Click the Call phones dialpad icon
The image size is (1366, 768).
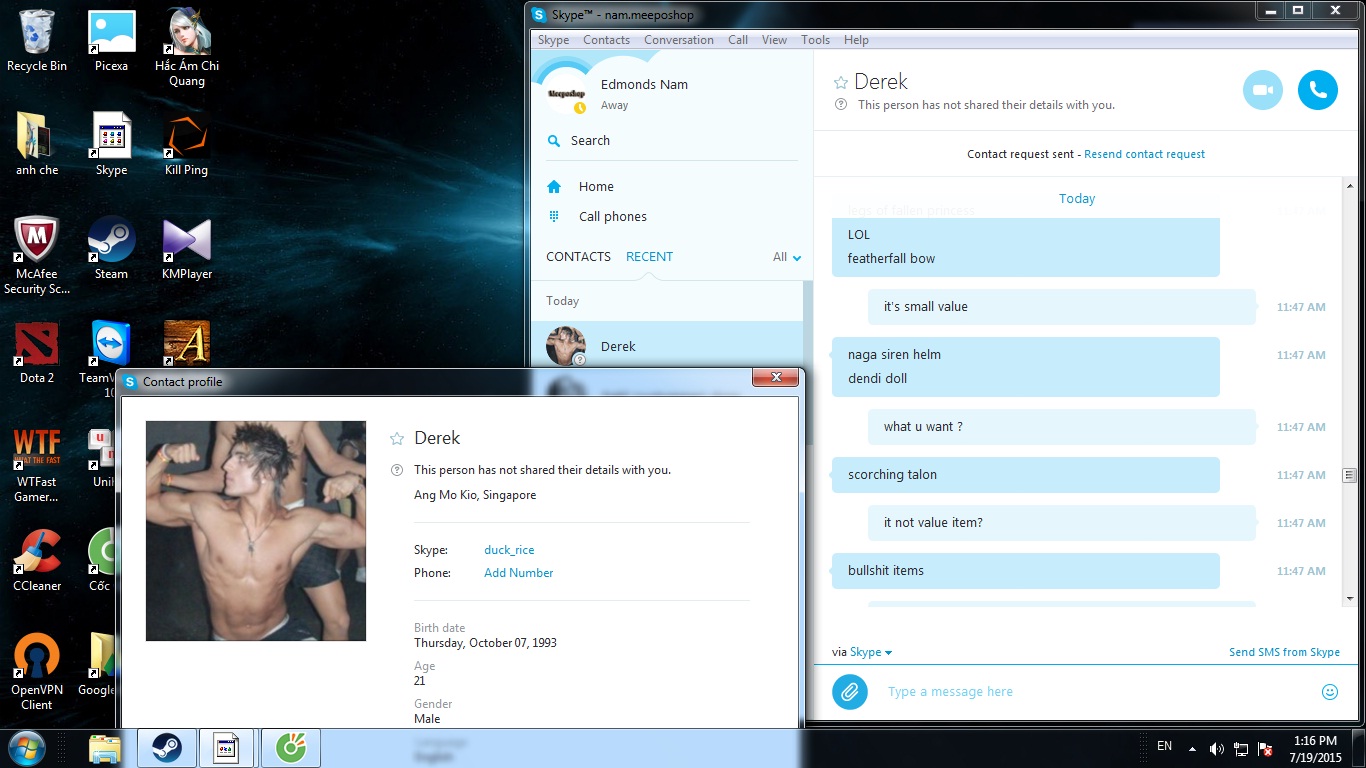point(554,217)
